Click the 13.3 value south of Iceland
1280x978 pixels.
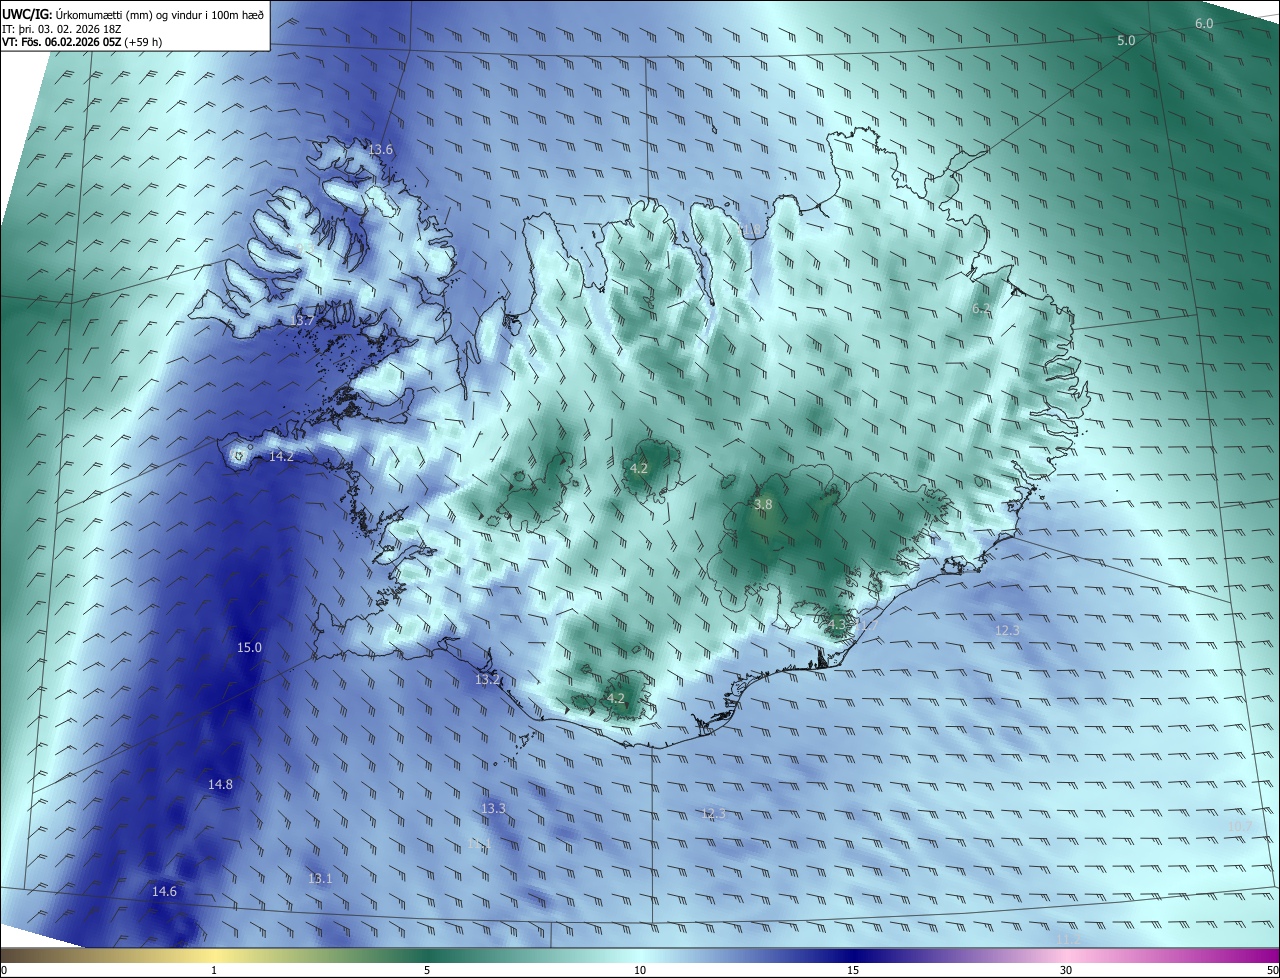tap(493, 809)
